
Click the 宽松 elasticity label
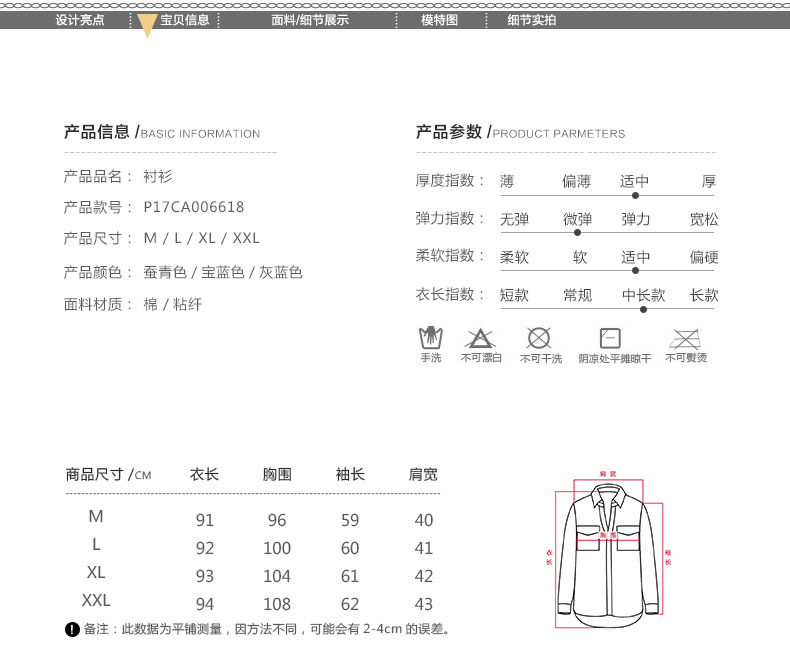coord(704,219)
